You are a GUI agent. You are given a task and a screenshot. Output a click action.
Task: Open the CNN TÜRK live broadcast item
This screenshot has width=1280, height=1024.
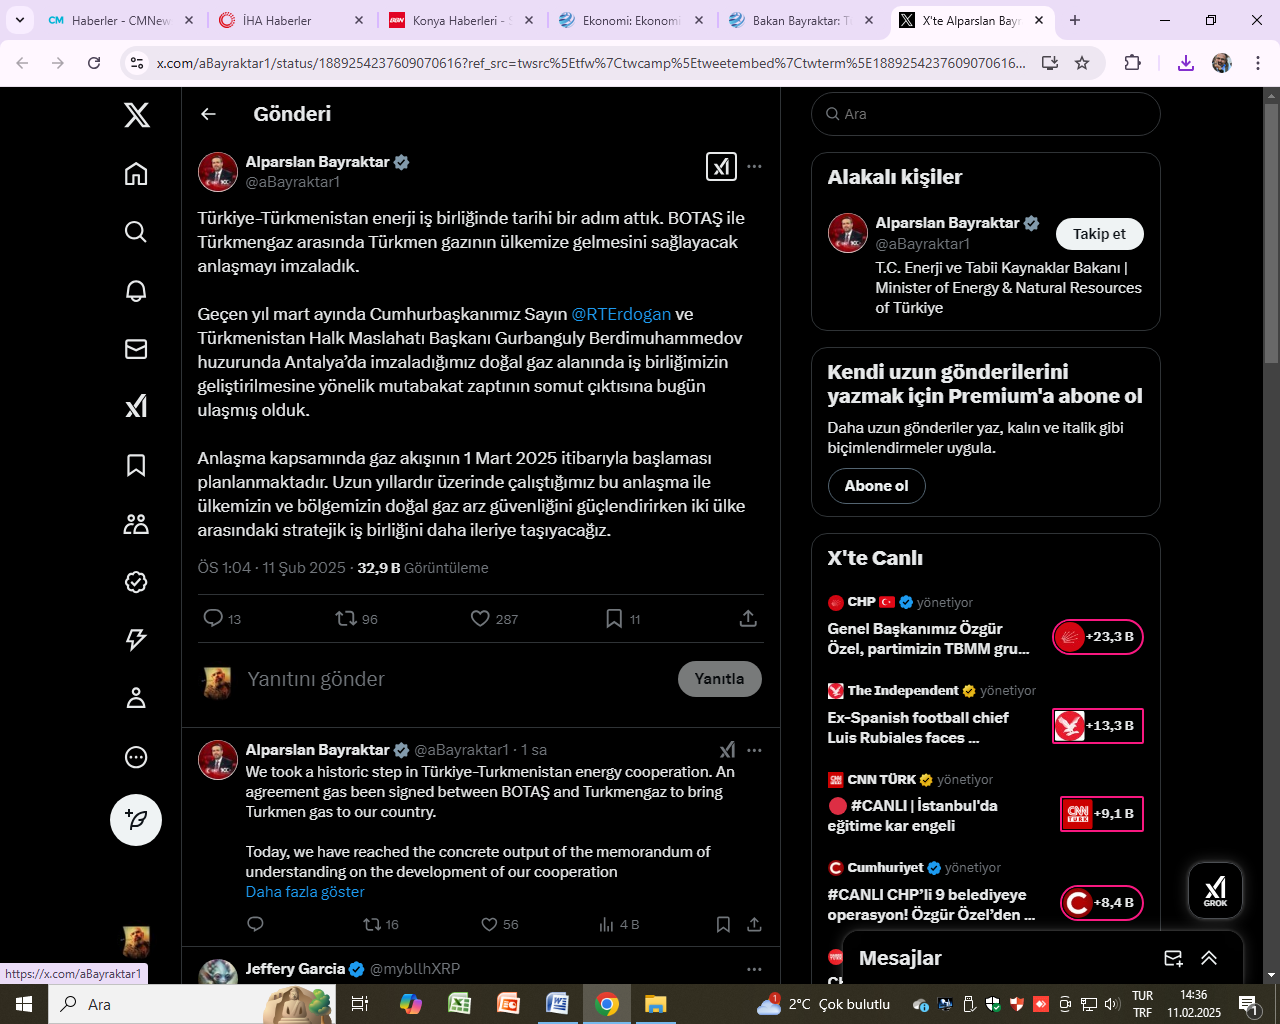985,805
